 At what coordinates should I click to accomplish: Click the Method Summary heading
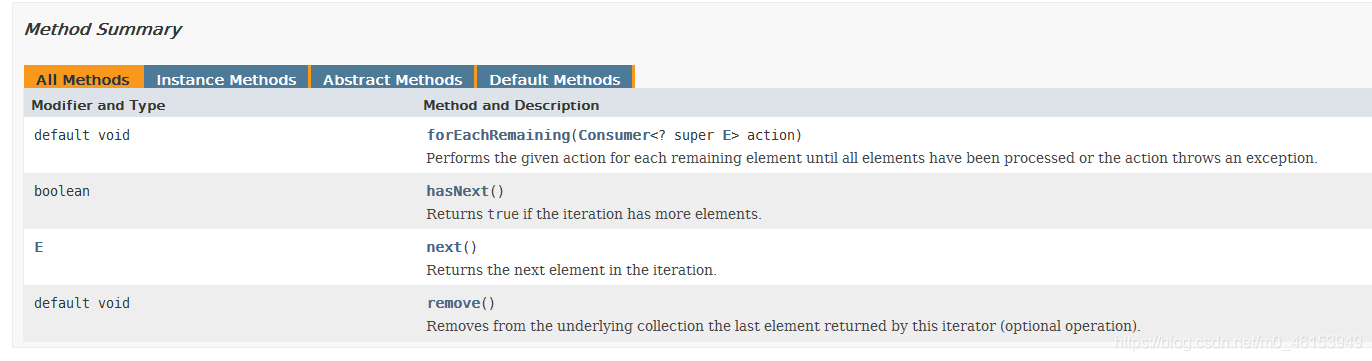[x=103, y=29]
